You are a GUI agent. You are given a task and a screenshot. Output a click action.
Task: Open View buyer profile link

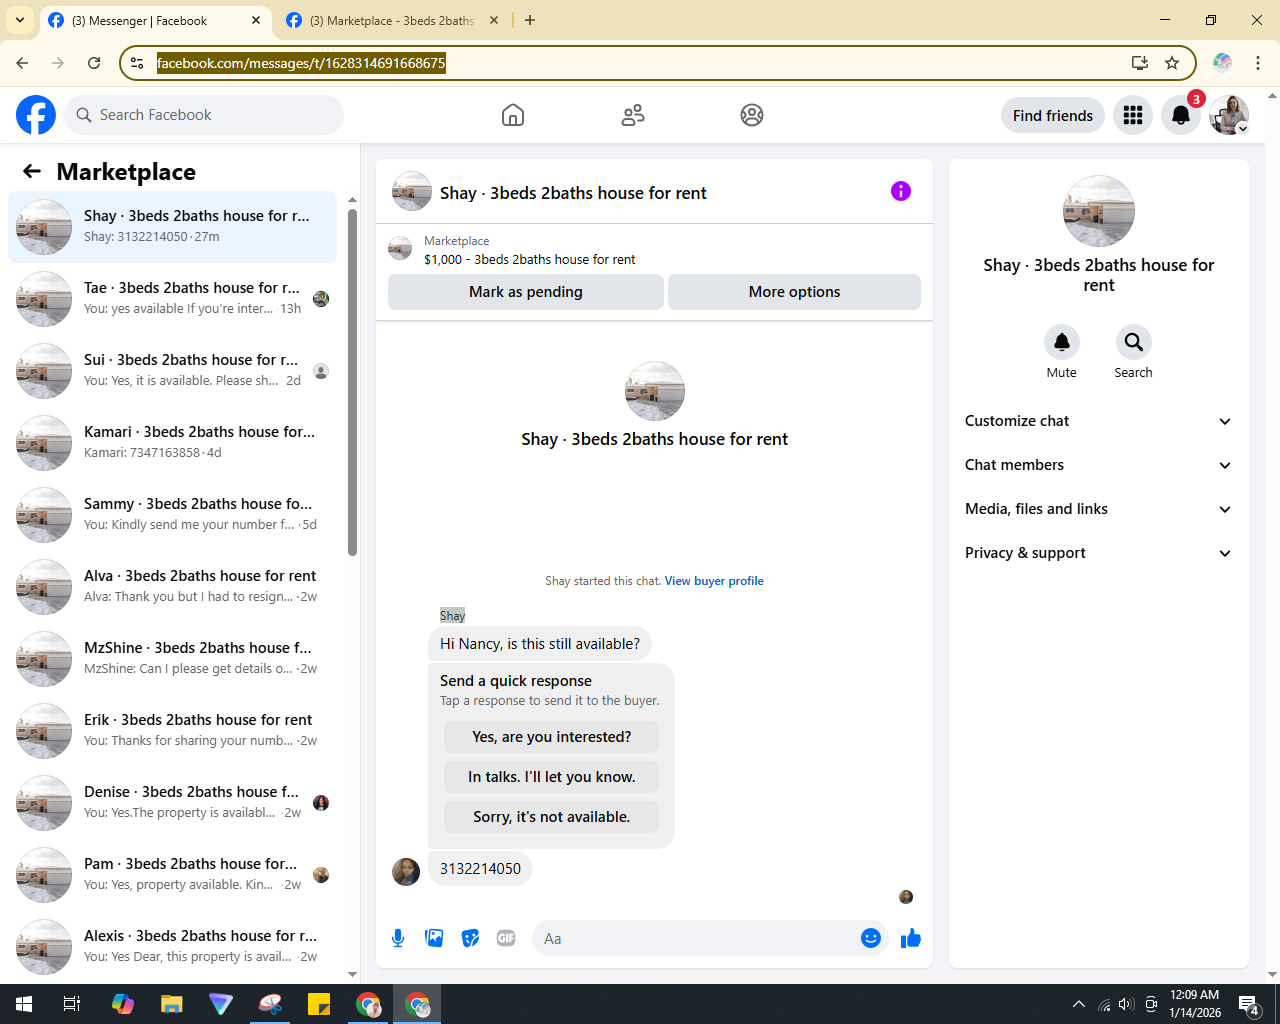coord(714,581)
